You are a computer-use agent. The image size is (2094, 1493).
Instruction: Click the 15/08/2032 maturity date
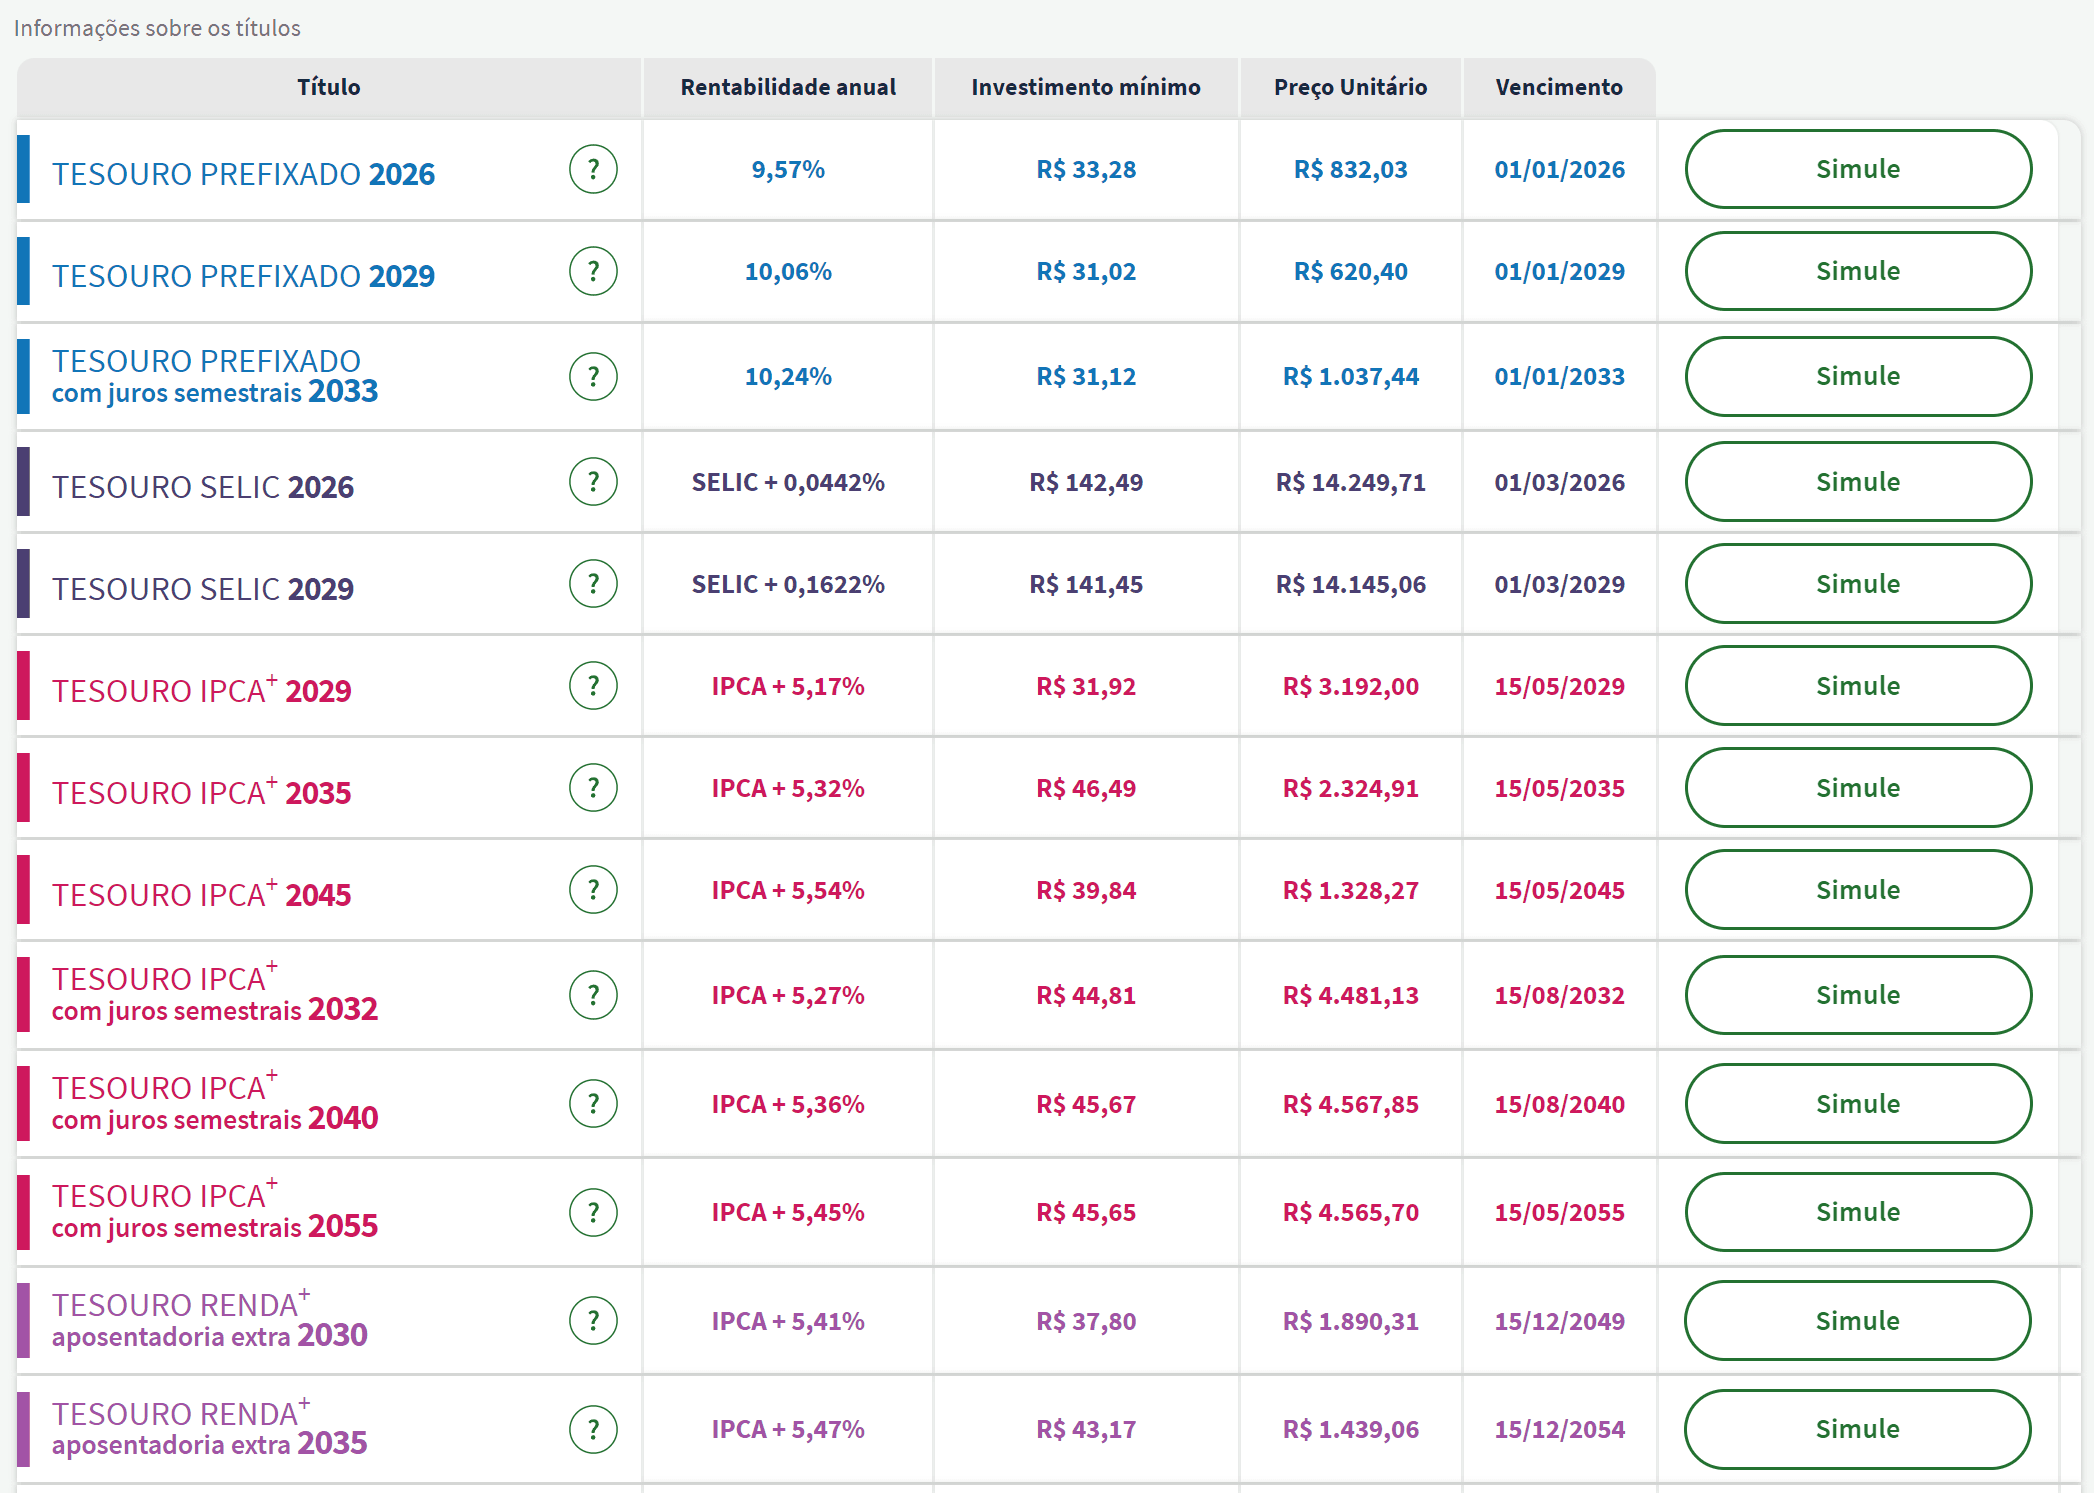click(x=1559, y=996)
